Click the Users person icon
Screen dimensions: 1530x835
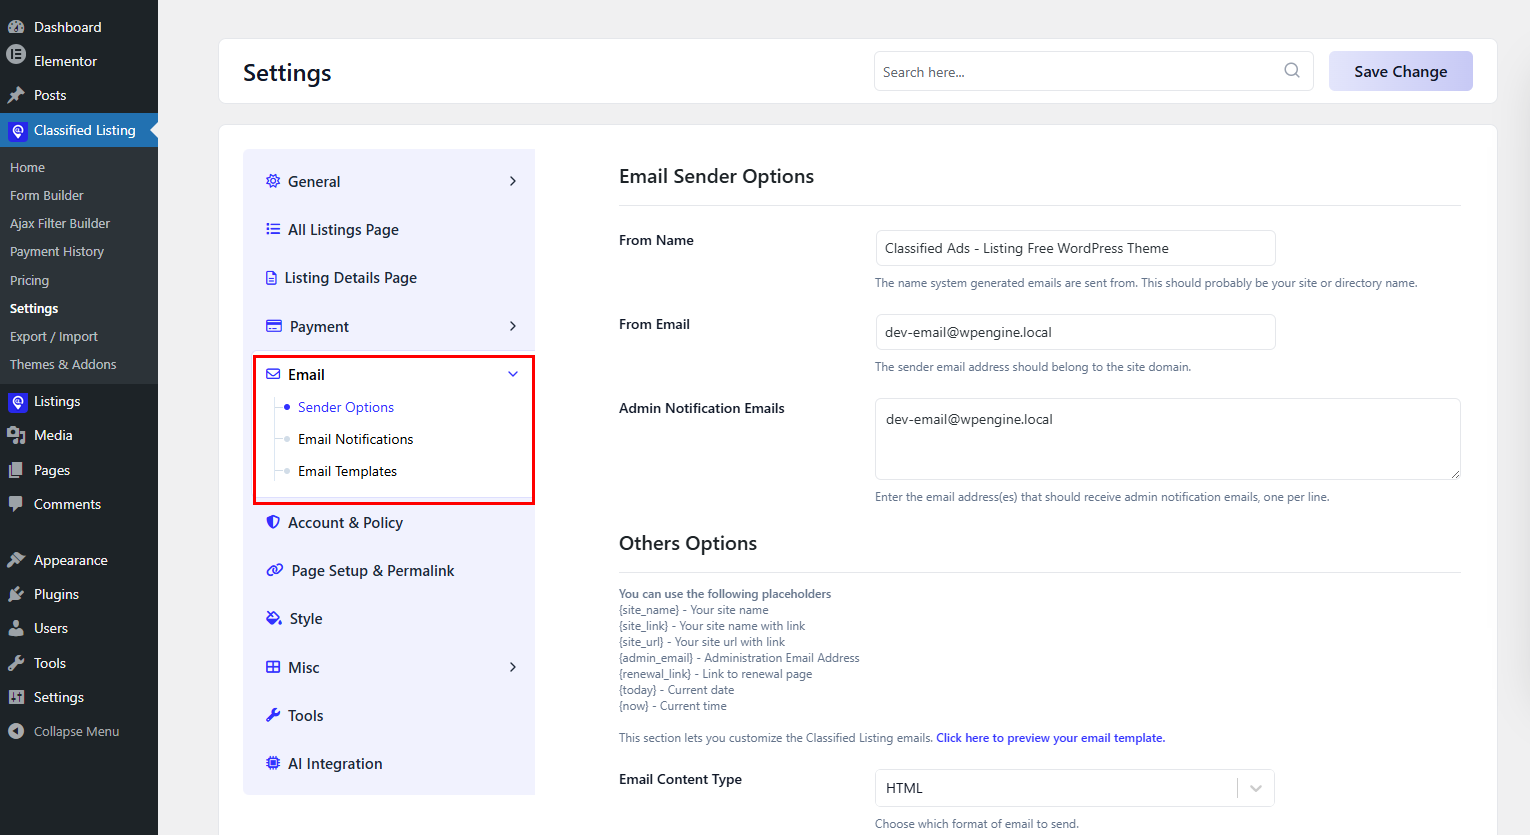pos(16,628)
